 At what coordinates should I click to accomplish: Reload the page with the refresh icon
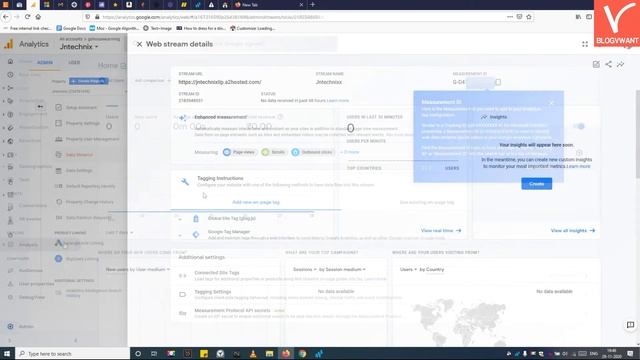pos(27,17)
